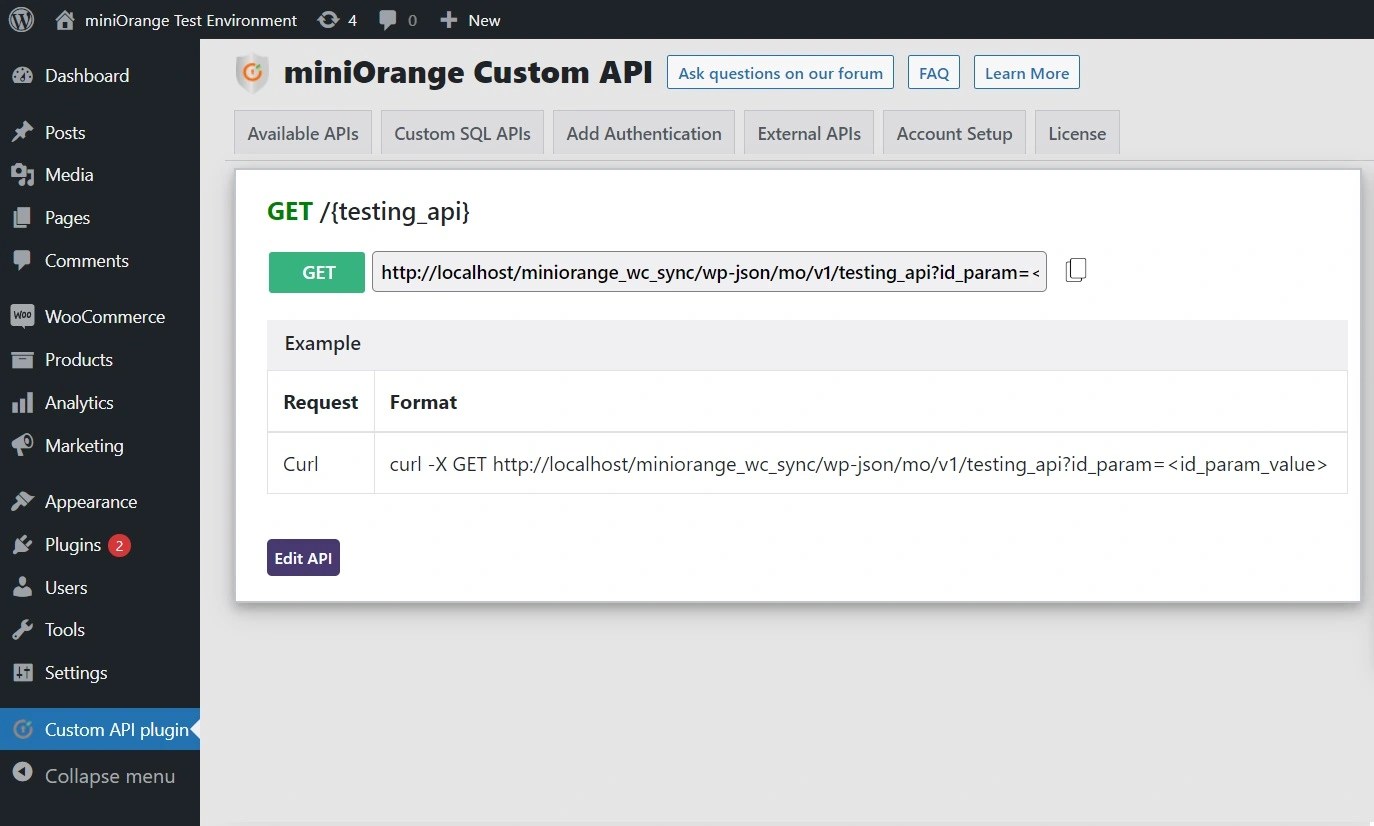Viewport: 1374px width, 826px height.
Task: Click the Learn More button
Action: [x=1026, y=72]
